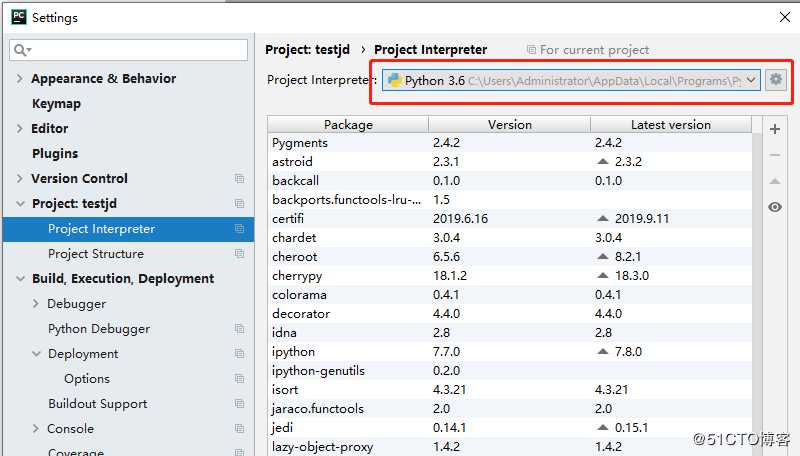Collapse the Project: testjd section
The image size is (800, 456).
pyautogui.click(x=20, y=204)
